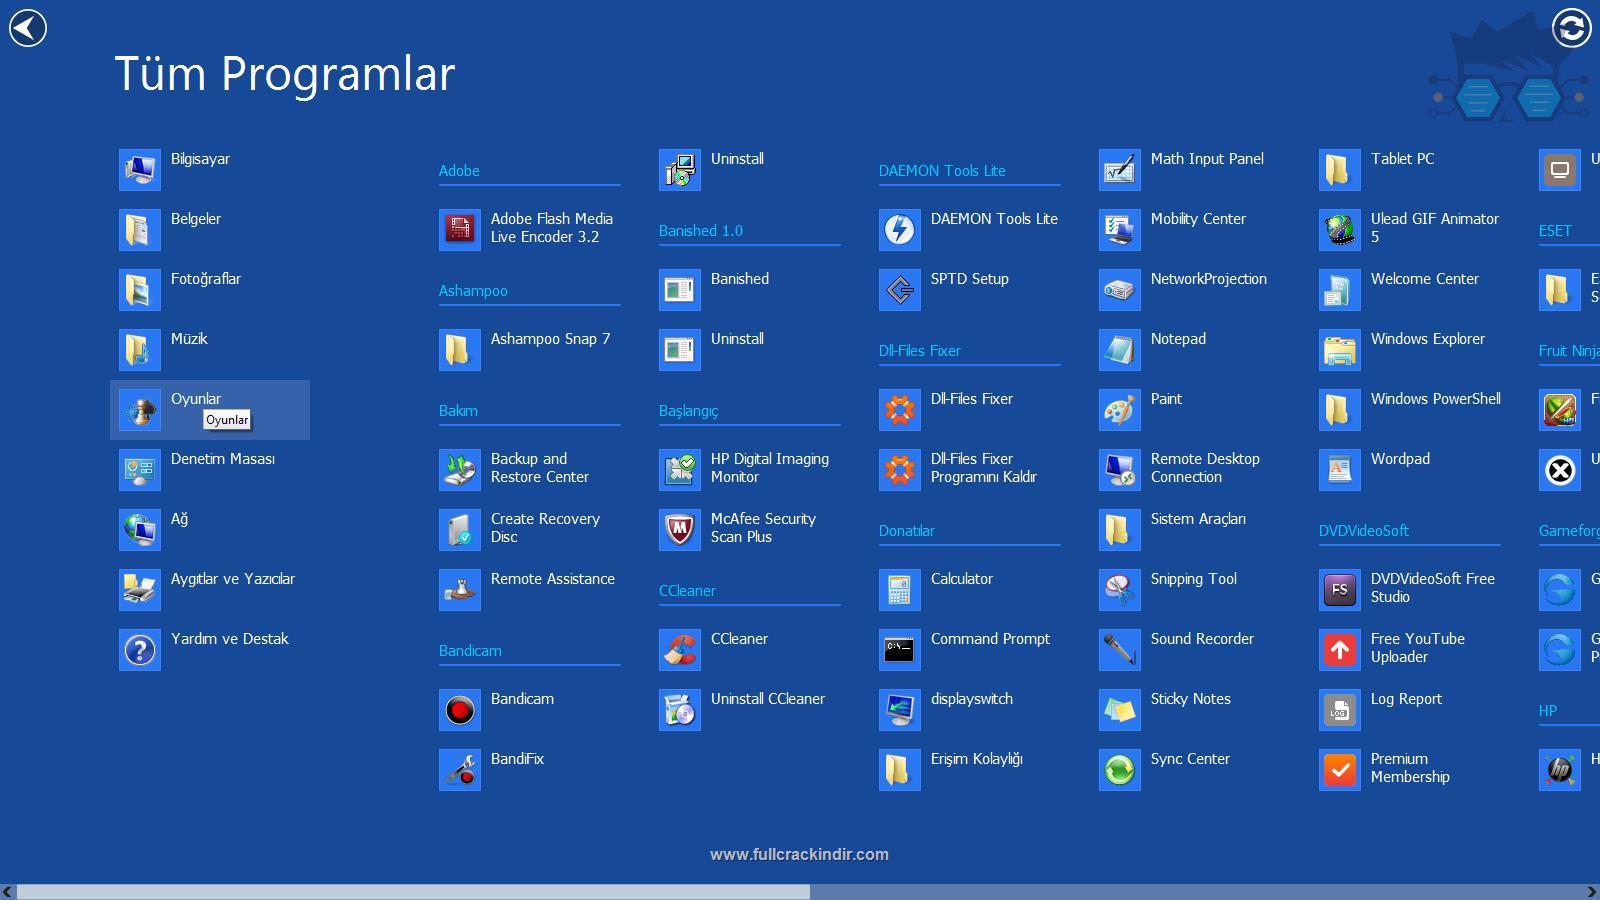1600x900 pixels.
Task: Click the horizontal scrollbar thumb
Action: 413,891
